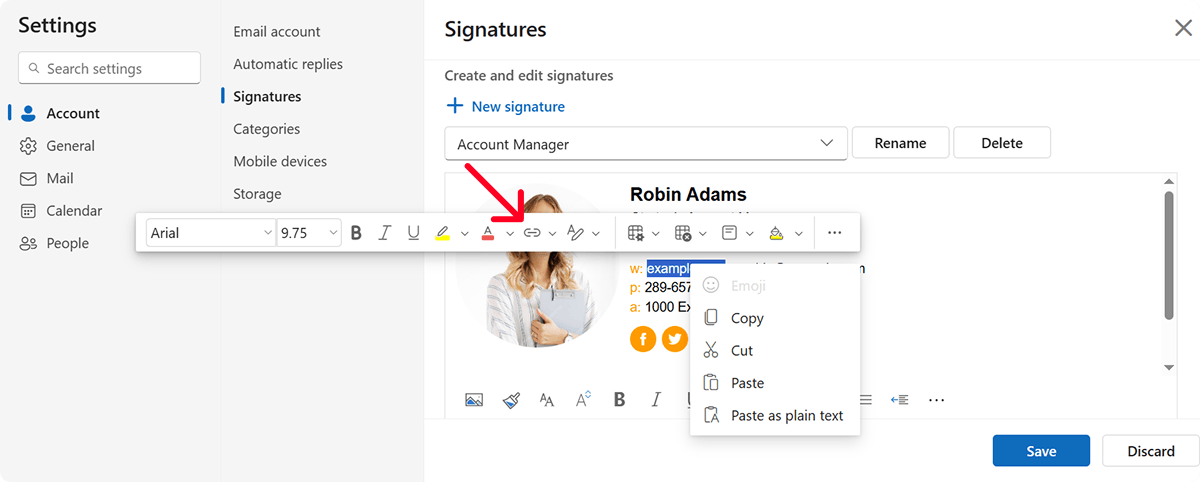1200x482 pixels.
Task: Toggle Bold in the floating toolbar
Action: [x=355, y=233]
